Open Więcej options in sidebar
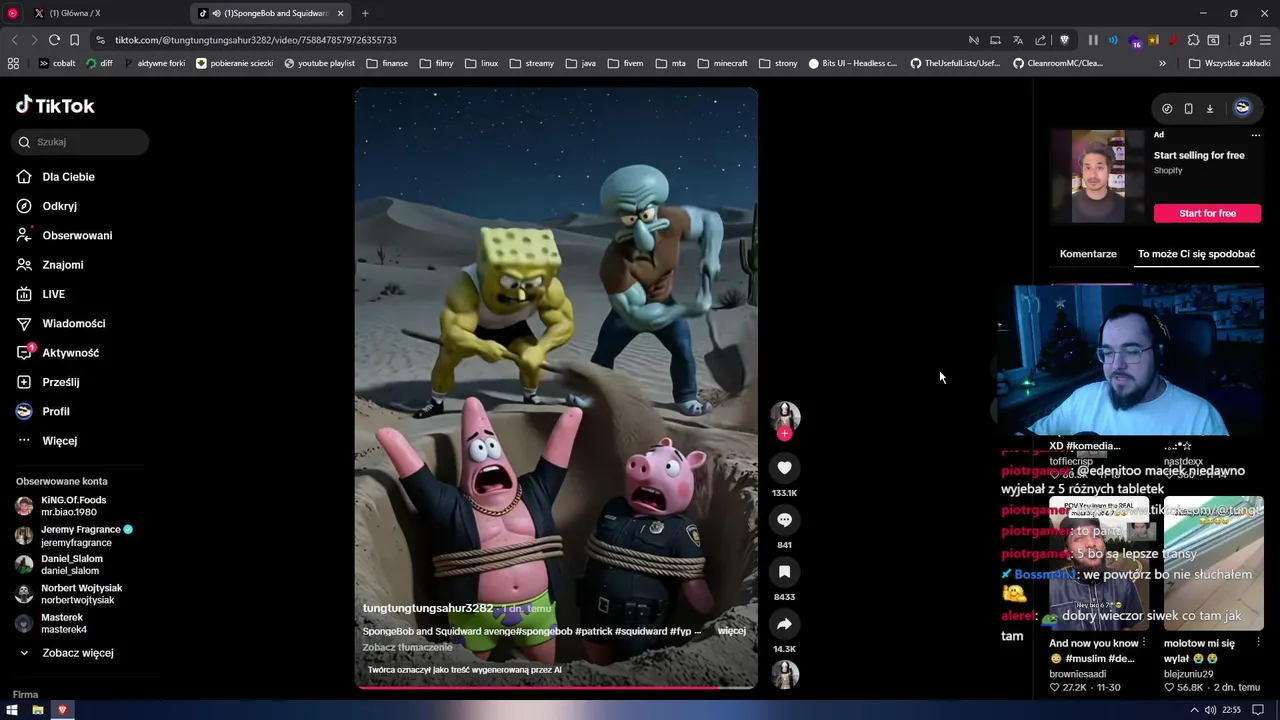This screenshot has width=1280, height=720. pos(59,441)
